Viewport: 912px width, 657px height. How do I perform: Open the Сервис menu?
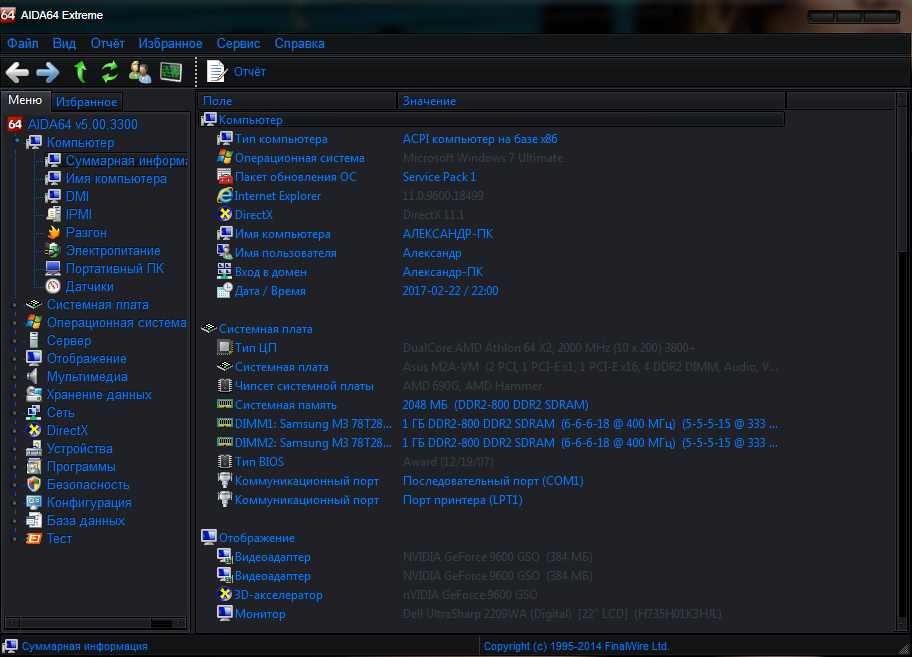[x=238, y=44]
